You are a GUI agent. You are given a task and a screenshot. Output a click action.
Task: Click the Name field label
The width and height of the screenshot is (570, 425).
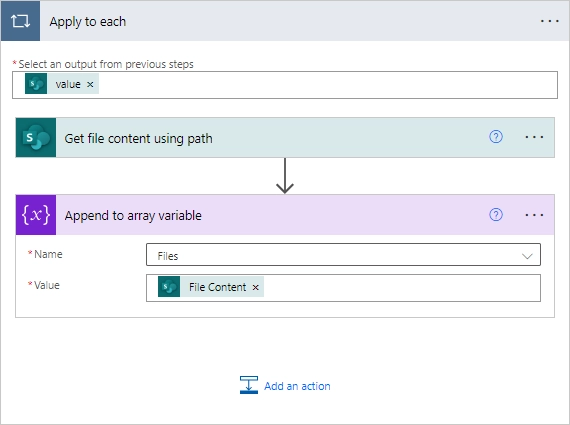(48, 254)
